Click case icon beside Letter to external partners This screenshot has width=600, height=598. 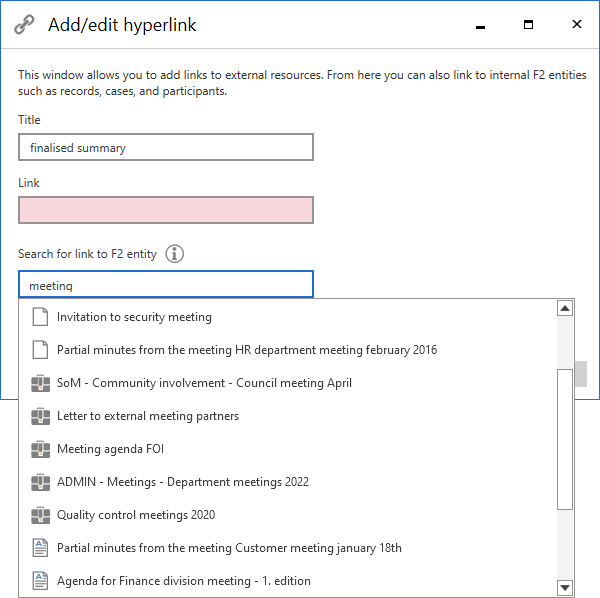[40, 416]
